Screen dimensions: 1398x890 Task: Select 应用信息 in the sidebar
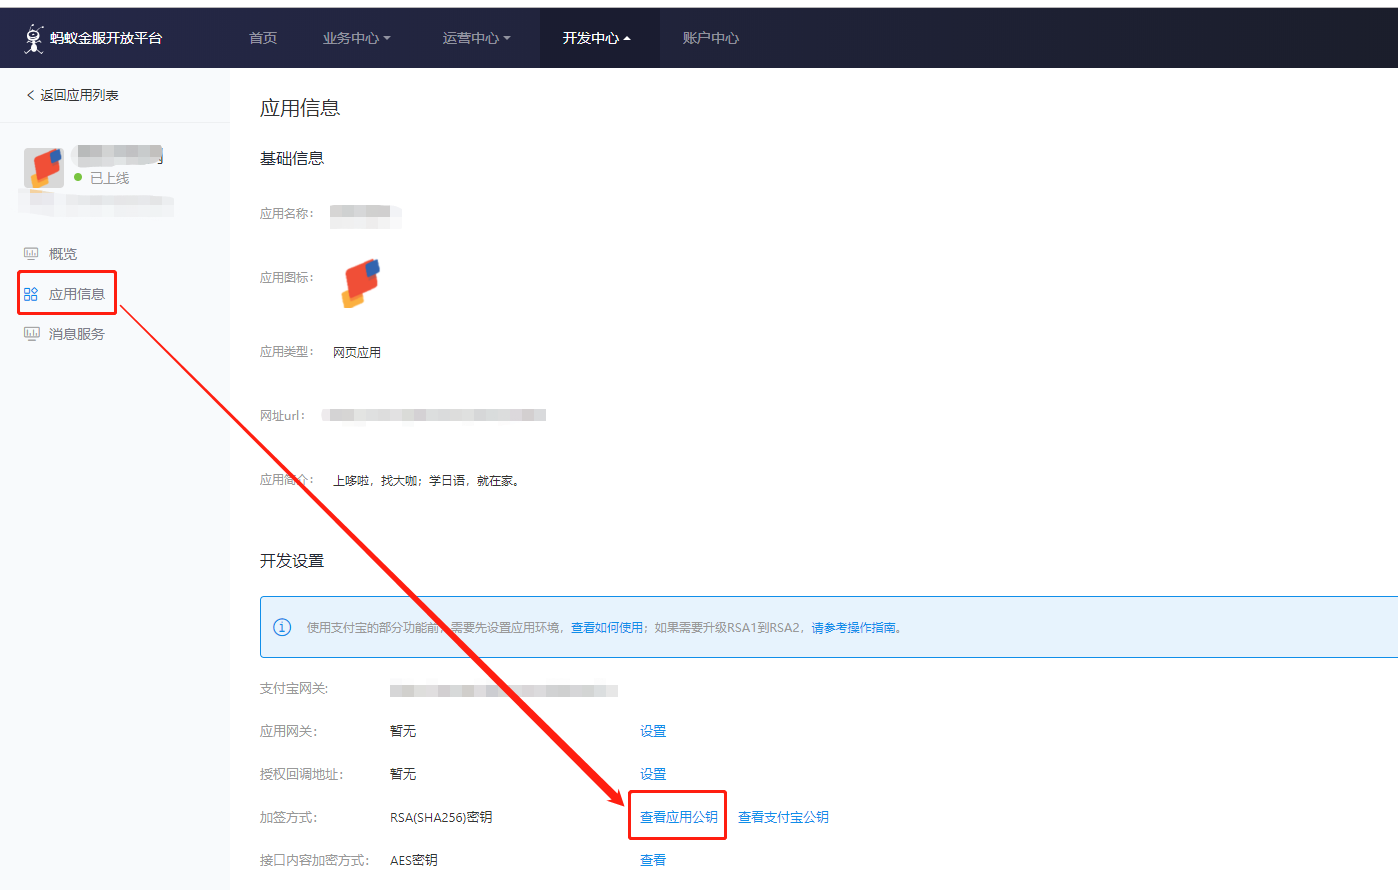pos(77,294)
